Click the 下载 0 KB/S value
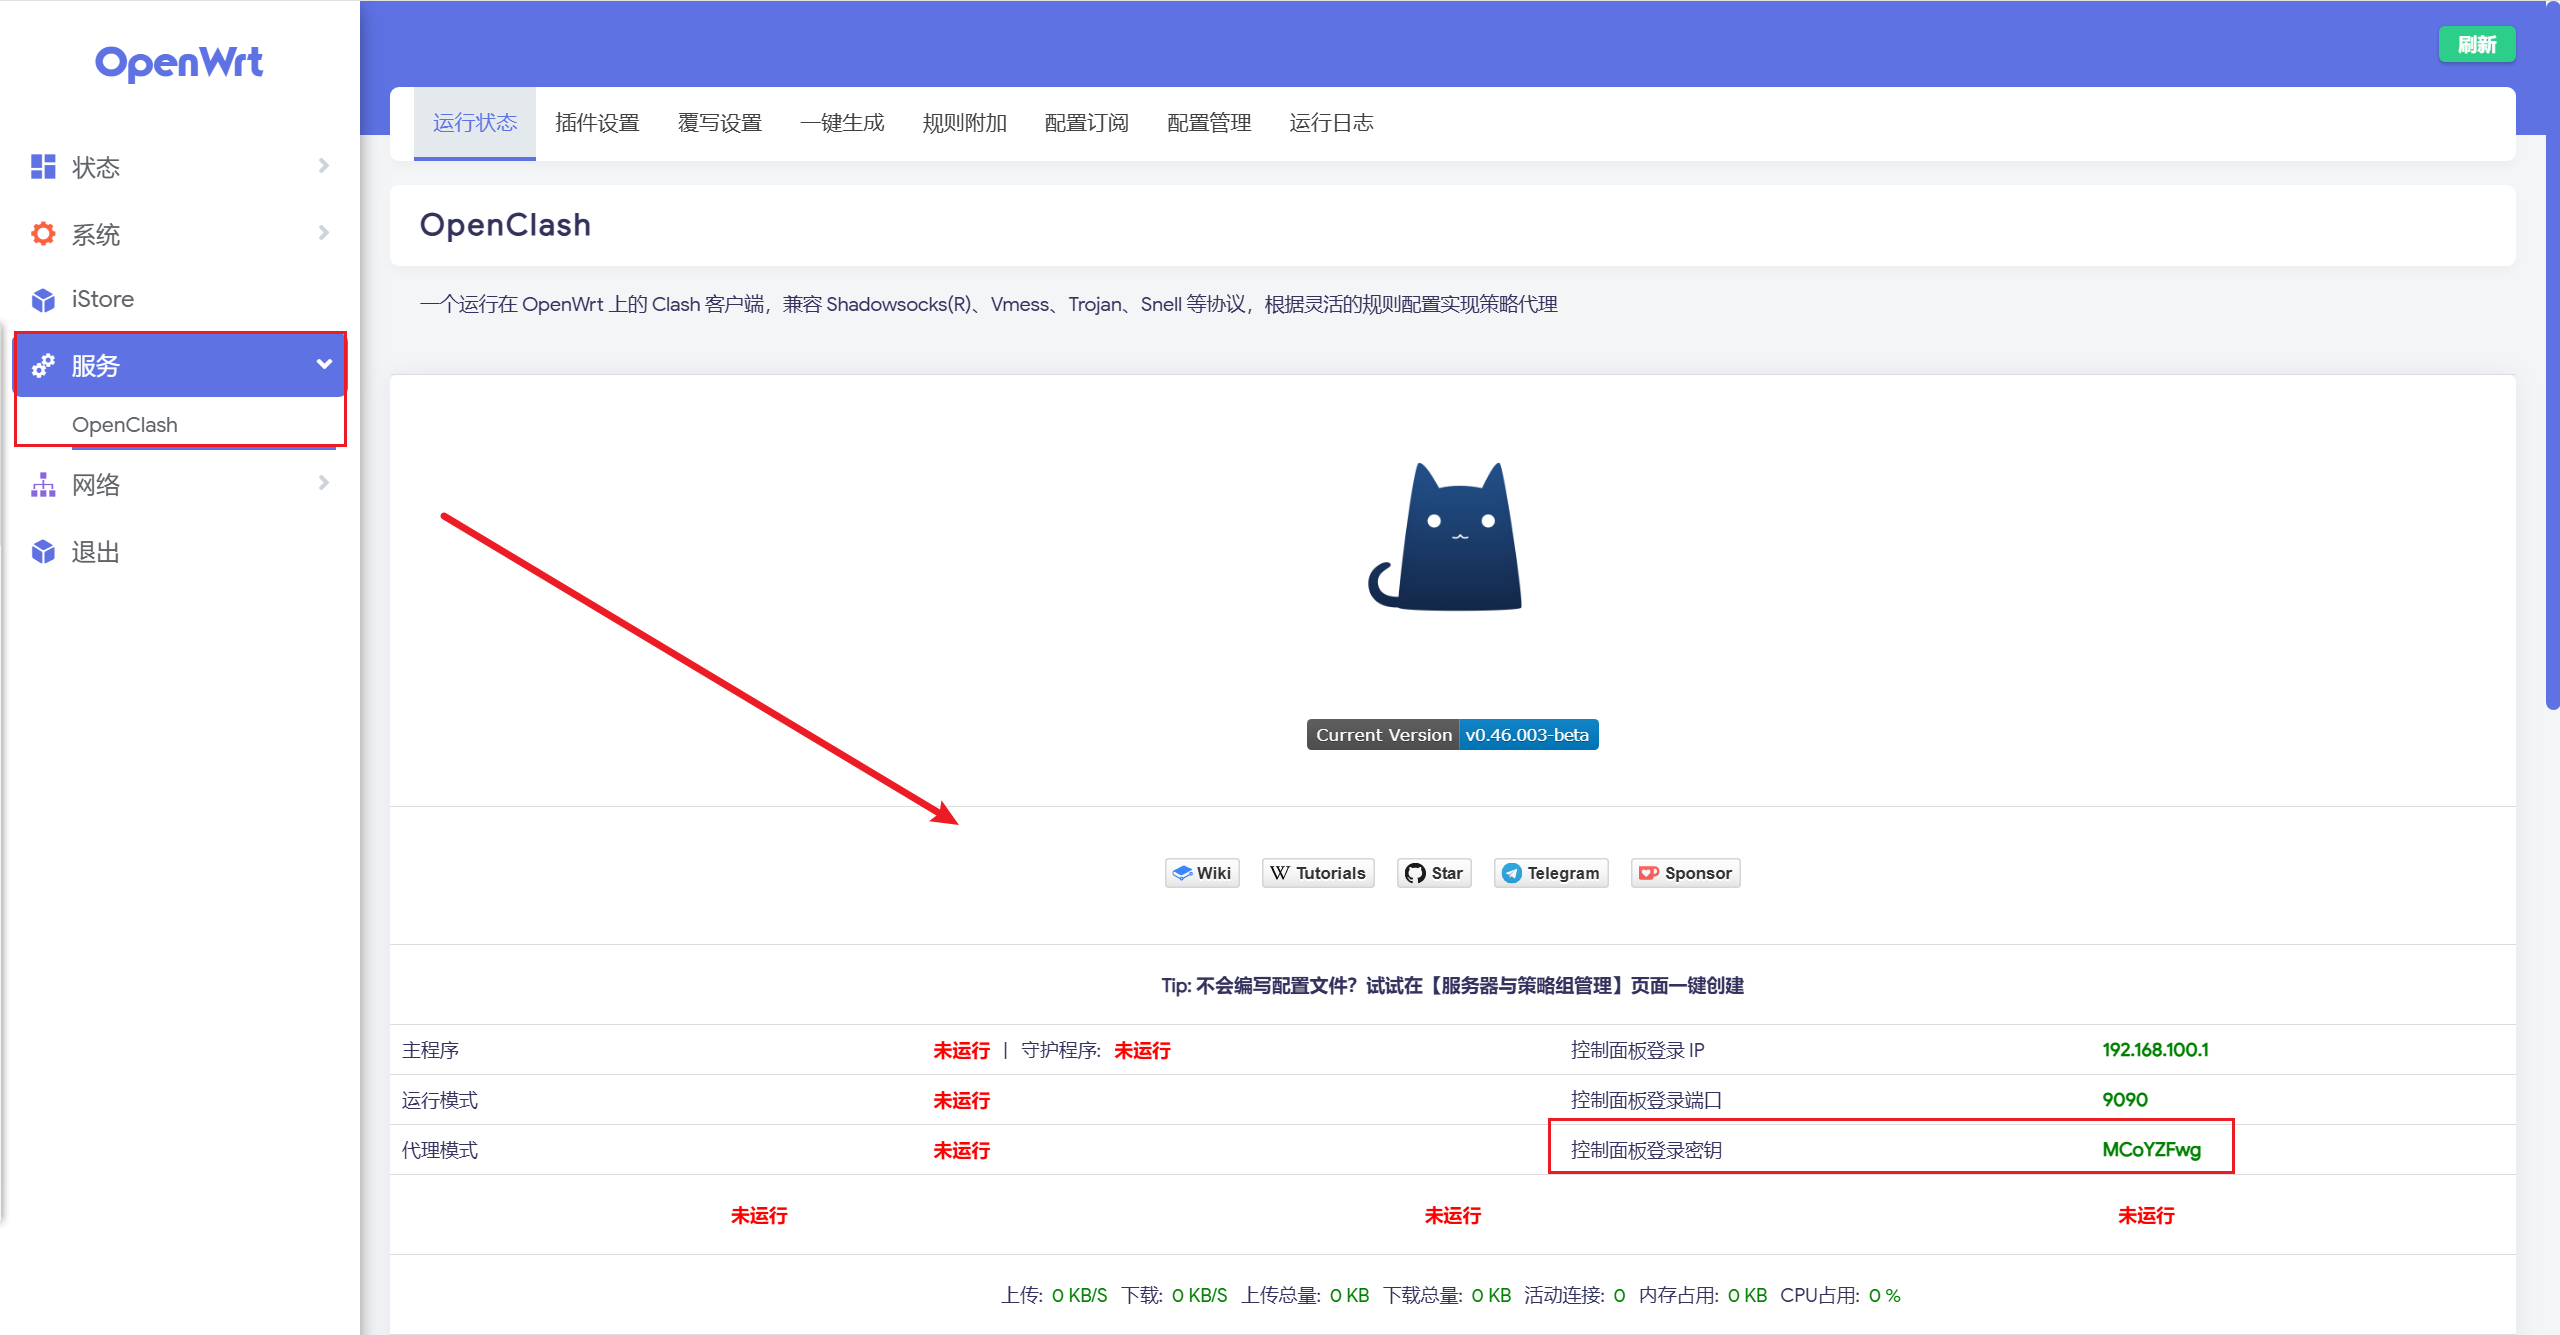The height and width of the screenshot is (1335, 2560). pyautogui.click(x=1199, y=1295)
